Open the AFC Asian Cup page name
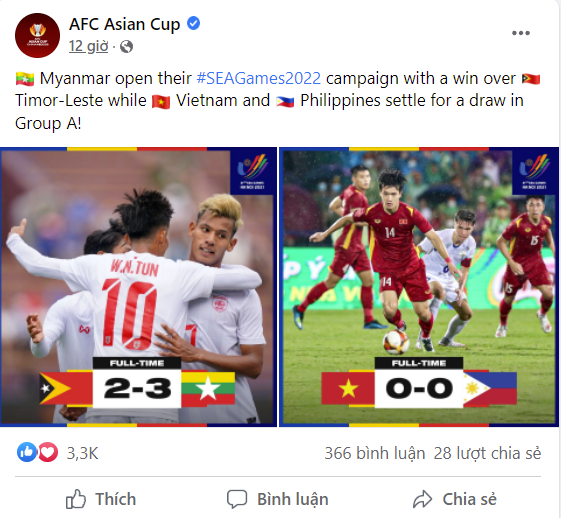This screenshot has height=518, width=561. click(124, 24)
